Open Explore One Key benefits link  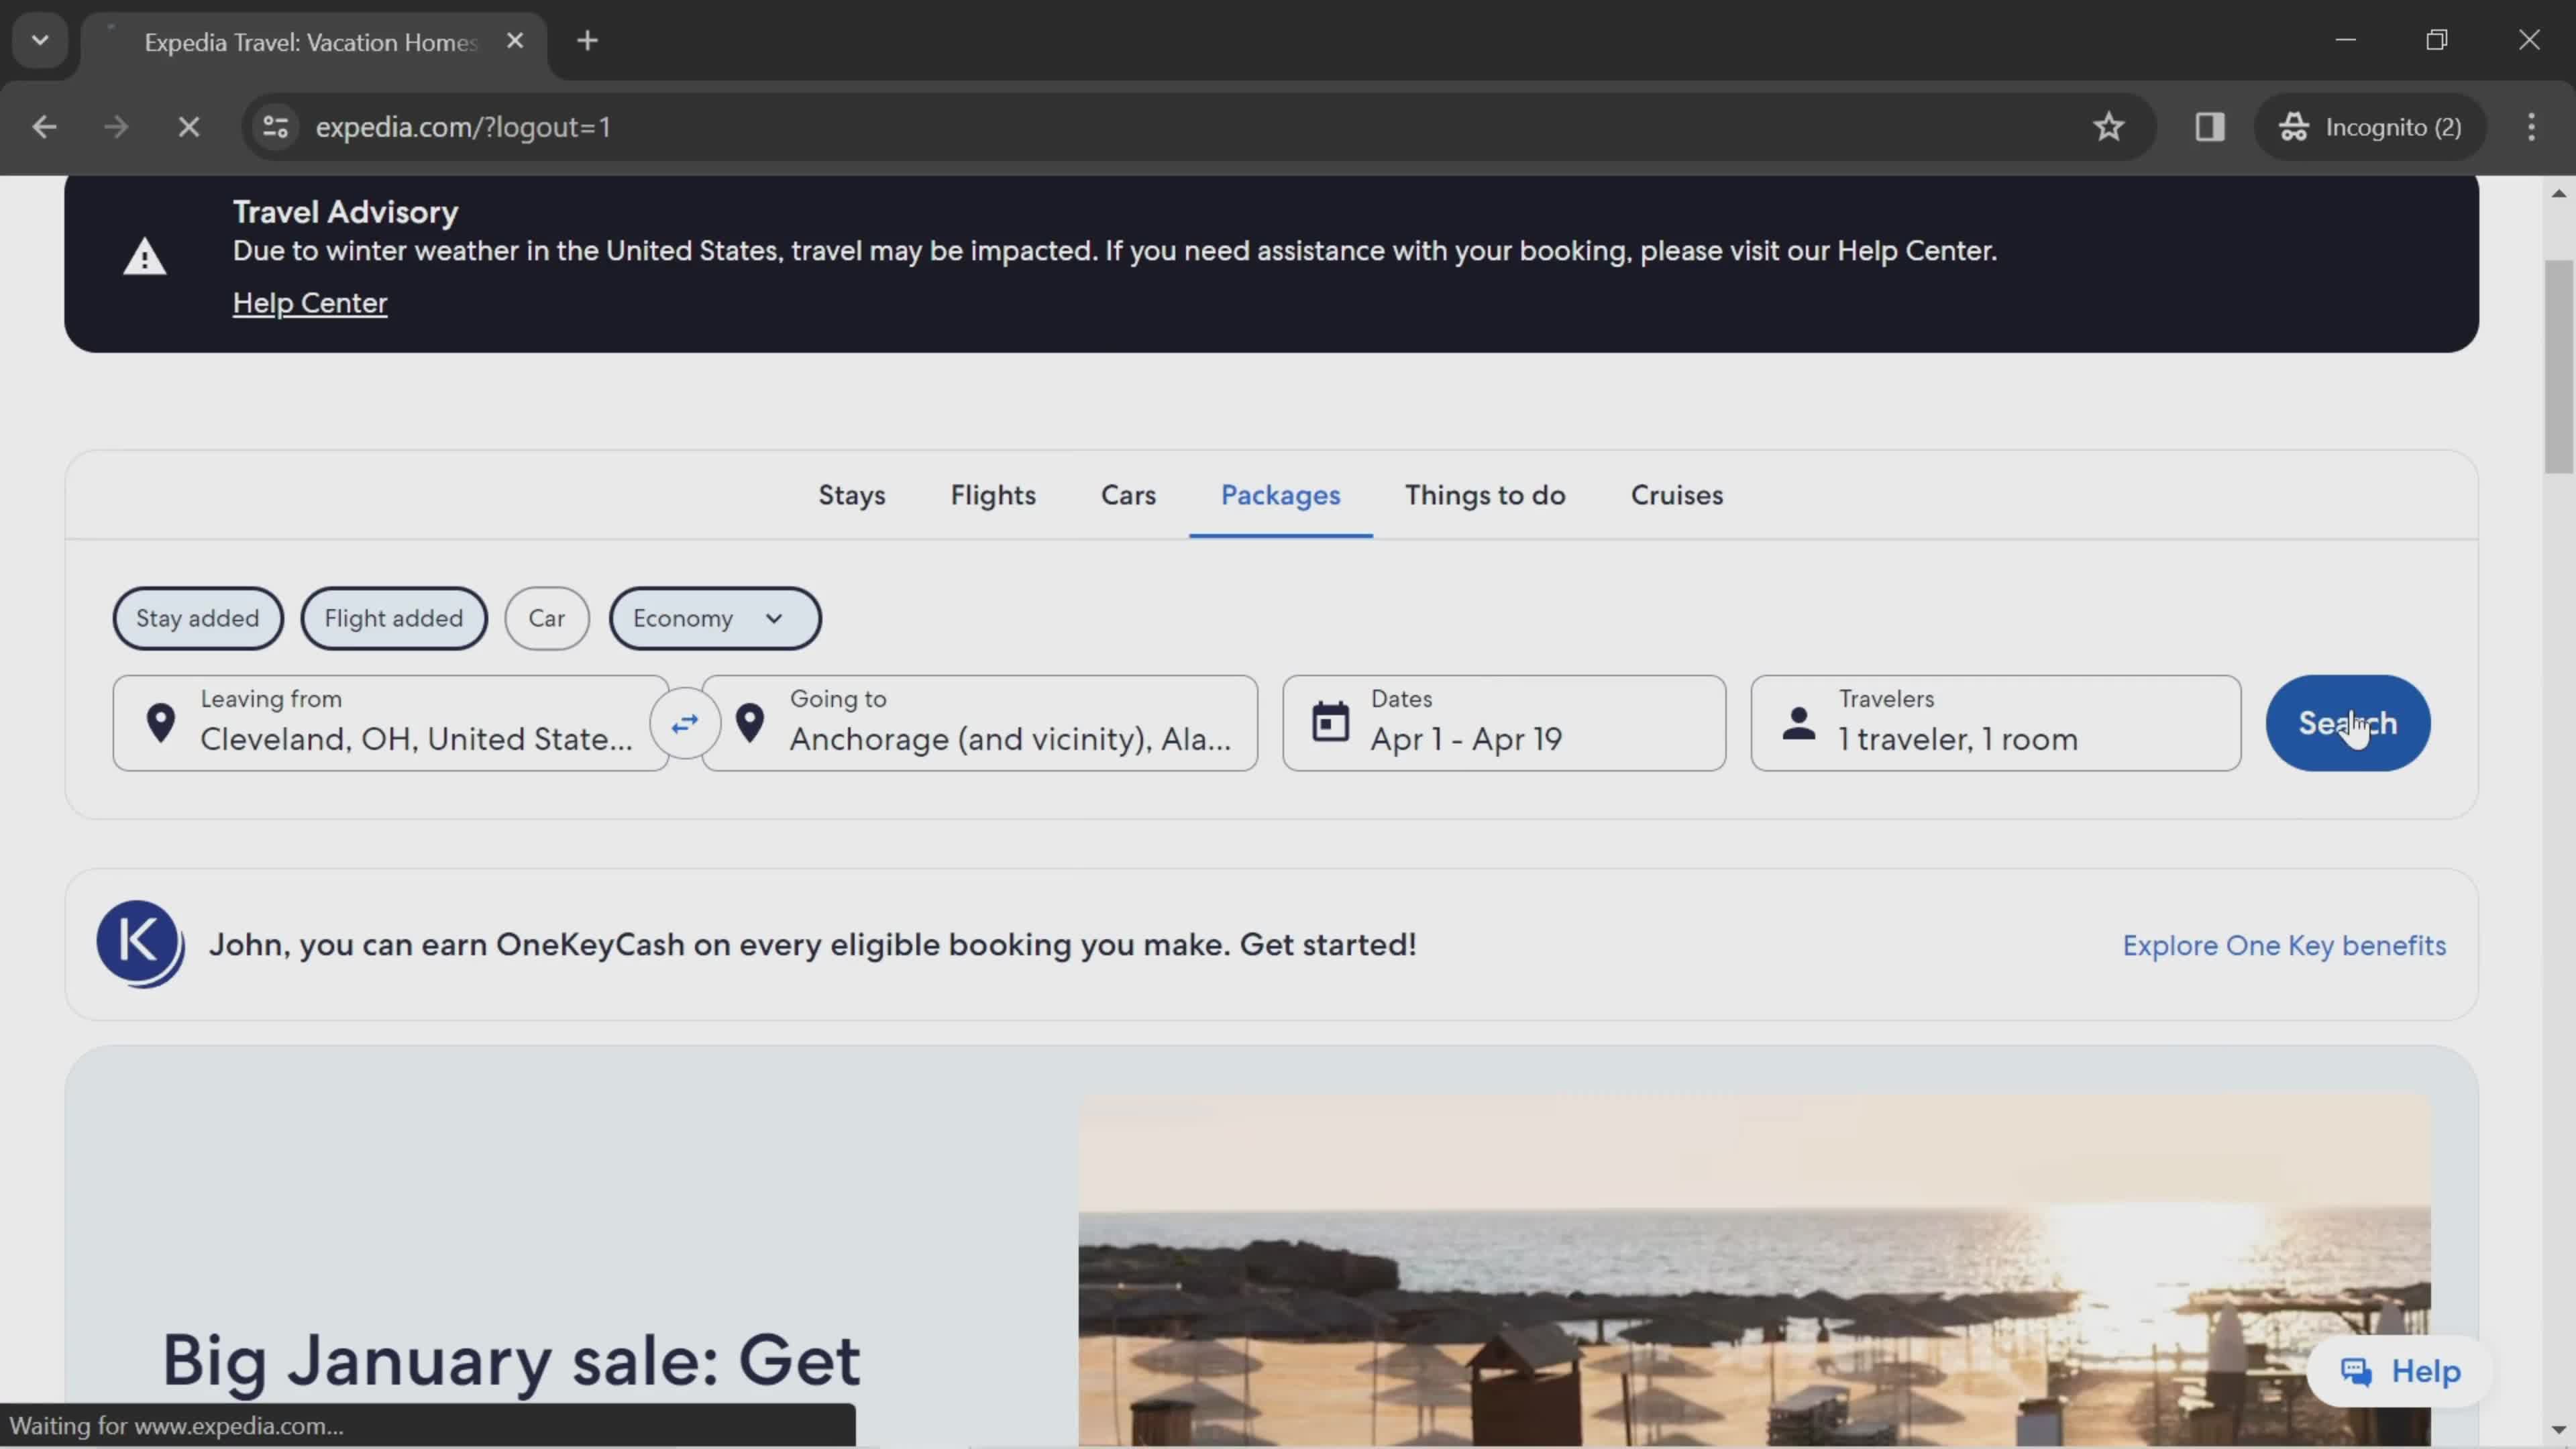click(x=2284, y=946)
